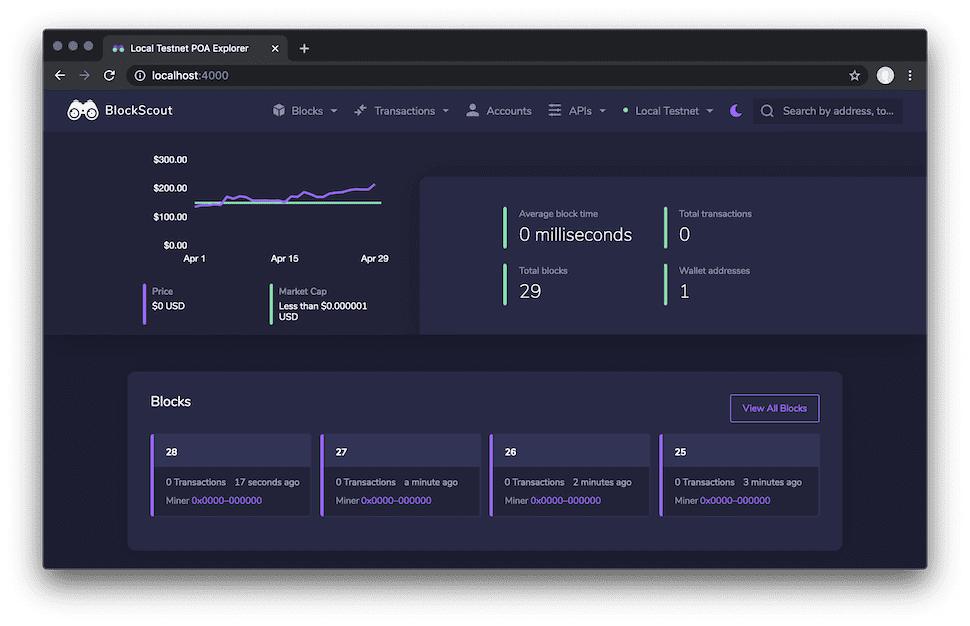Expand the Transactions dropdown menu
The width and height of the screenshot is (970, 626).
coord(401,111)
